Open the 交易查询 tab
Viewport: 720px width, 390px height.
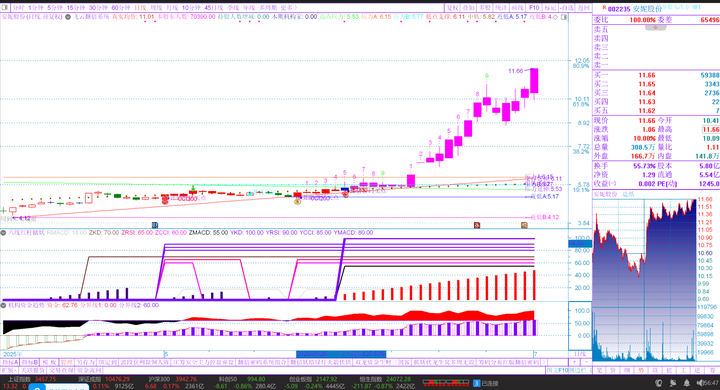pyautogui.click(x=61, y=370)
